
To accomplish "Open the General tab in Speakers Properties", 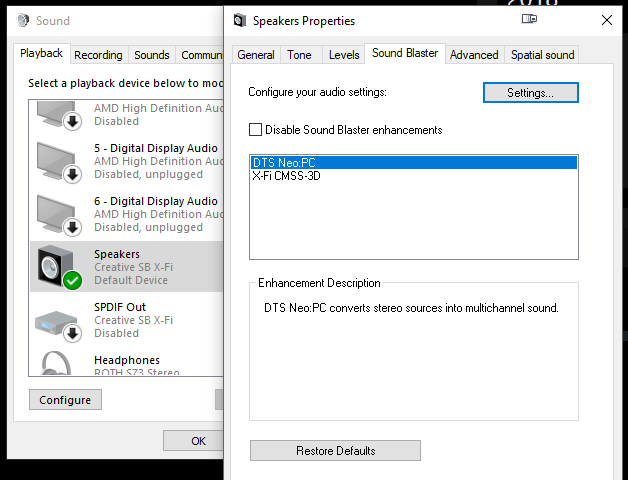I will [x=256, y=55].
